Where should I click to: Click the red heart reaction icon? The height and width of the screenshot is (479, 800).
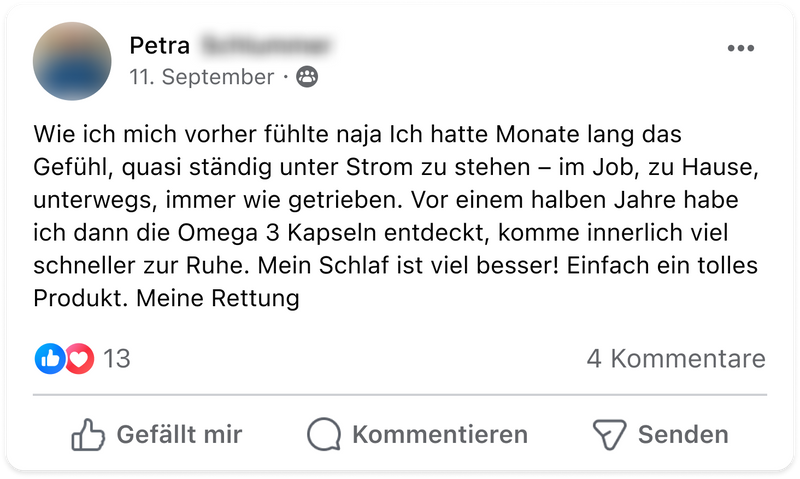coord(79,358)
